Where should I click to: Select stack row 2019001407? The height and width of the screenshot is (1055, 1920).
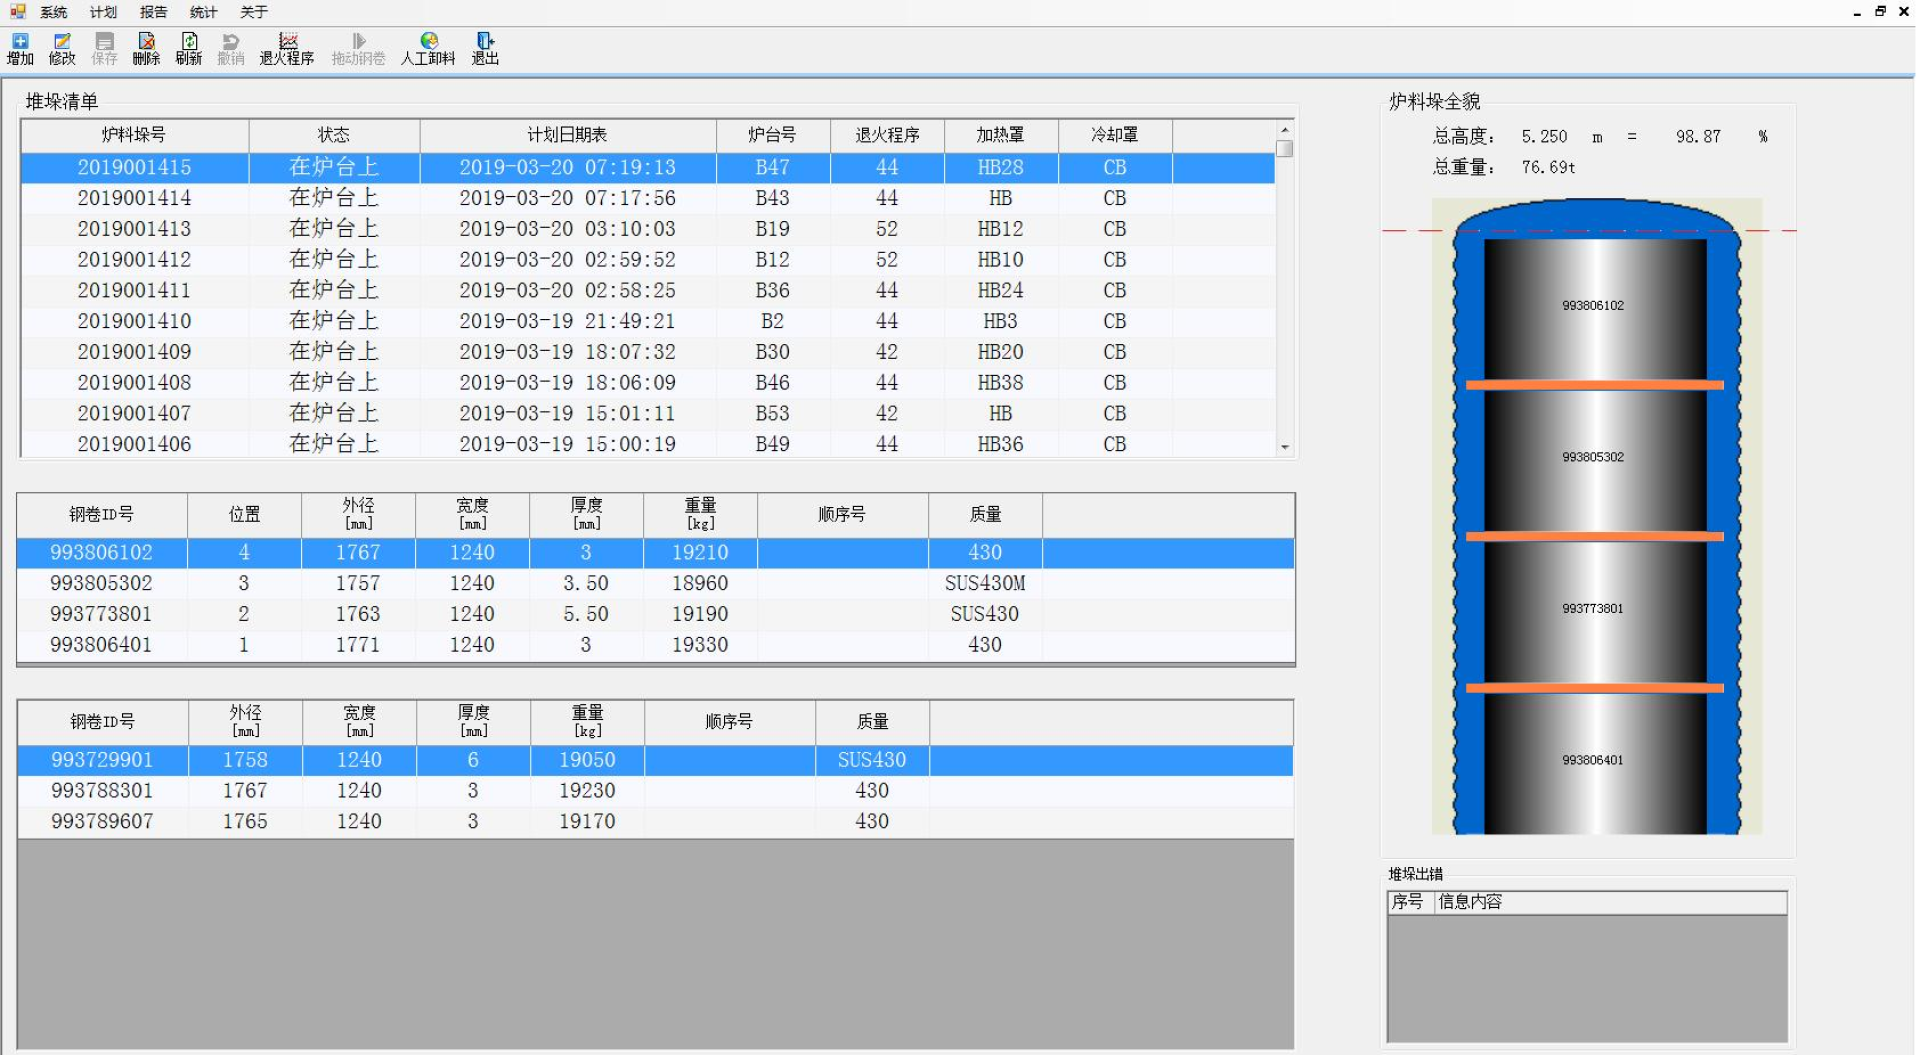pyautogui.click(x=647, y=413)
